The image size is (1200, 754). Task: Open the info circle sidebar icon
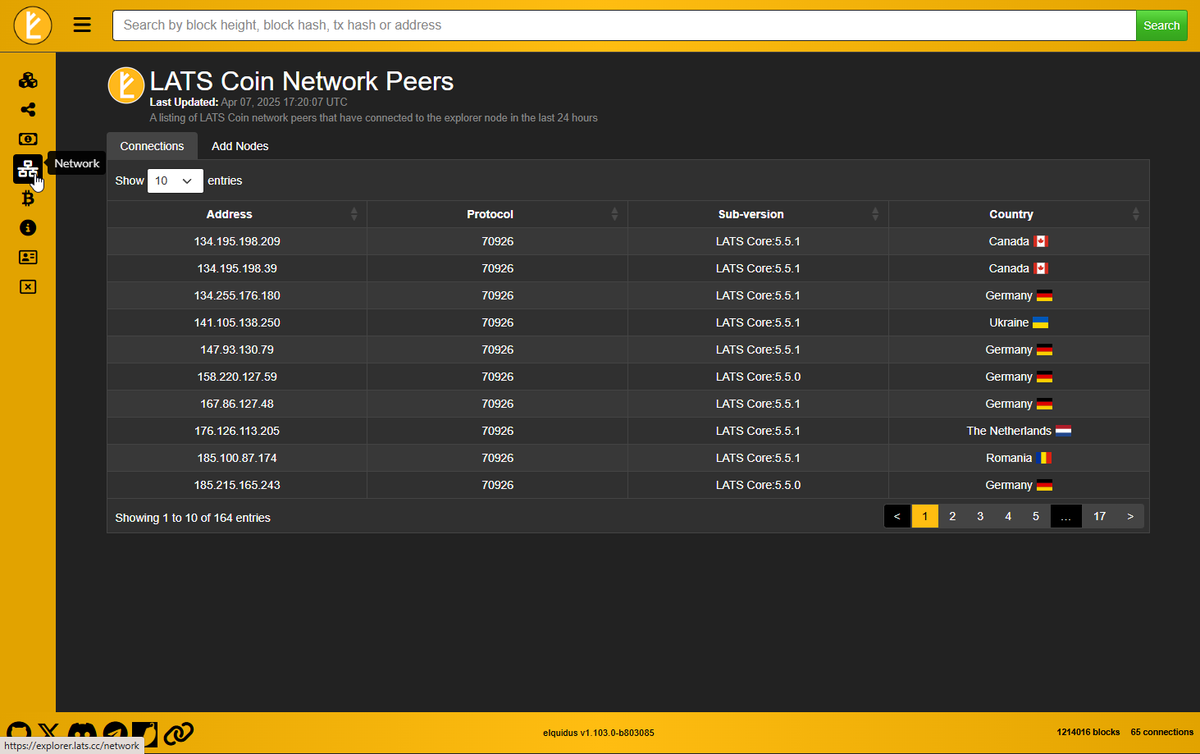pos(28,228)
